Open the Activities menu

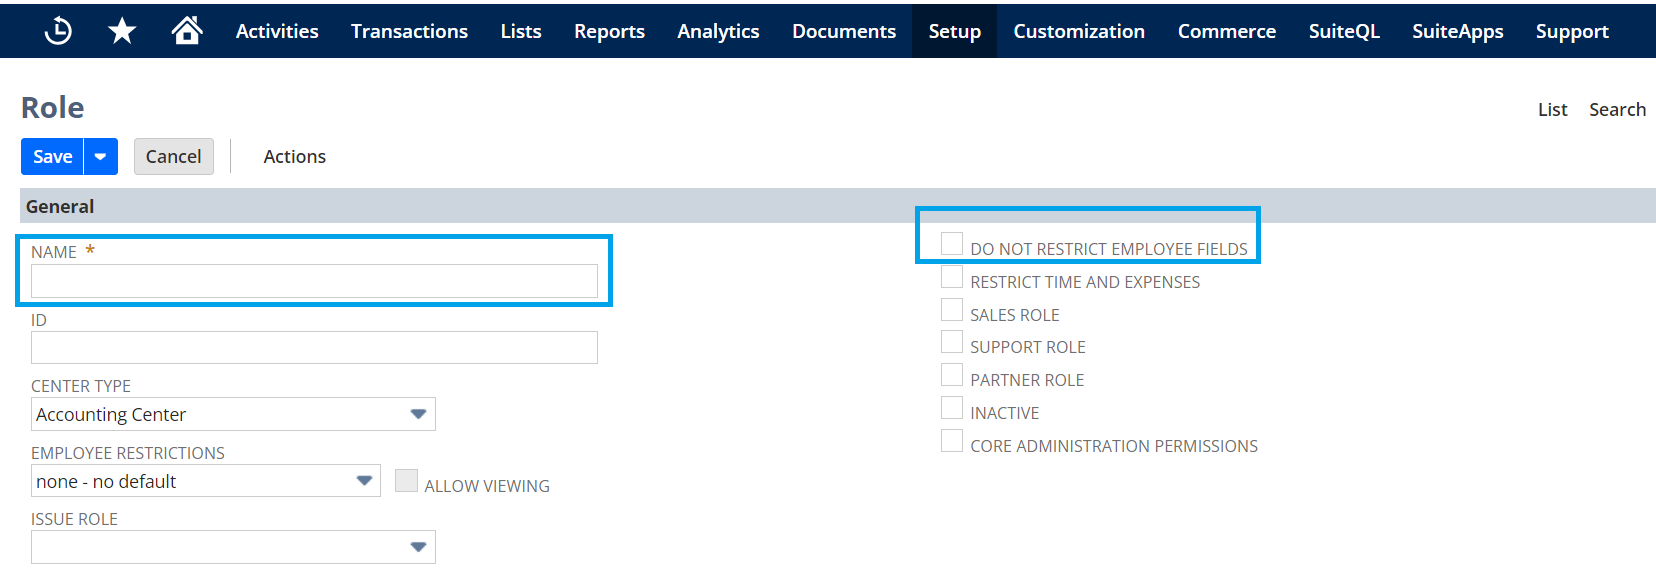coord(277,31)
